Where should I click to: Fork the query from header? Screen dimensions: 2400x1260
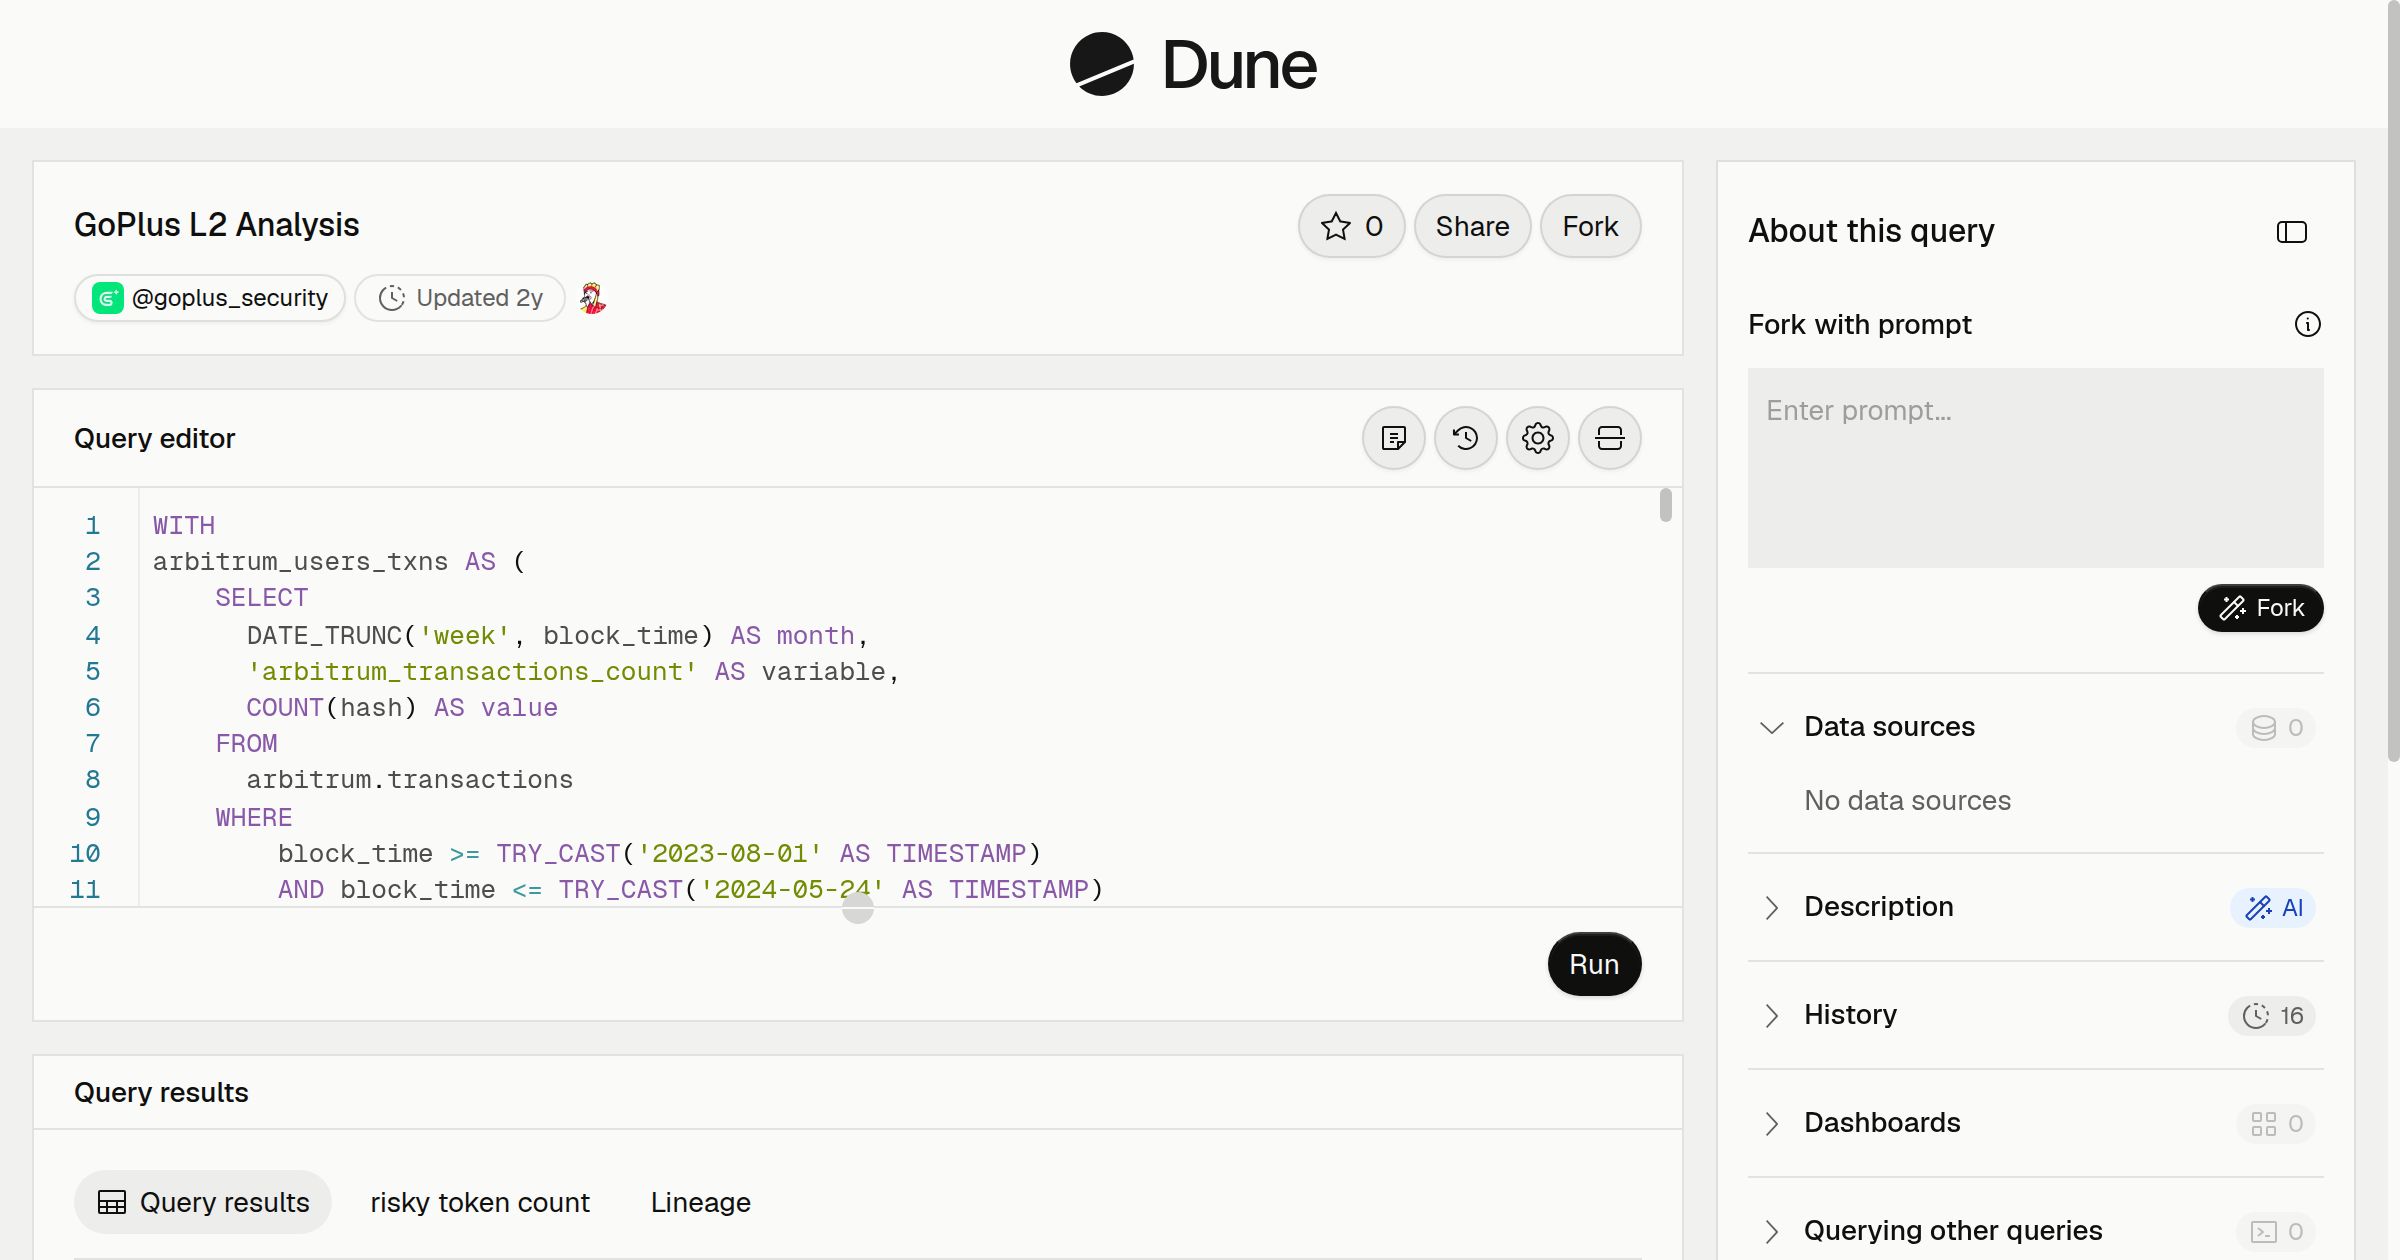[x=1590, y=226]
